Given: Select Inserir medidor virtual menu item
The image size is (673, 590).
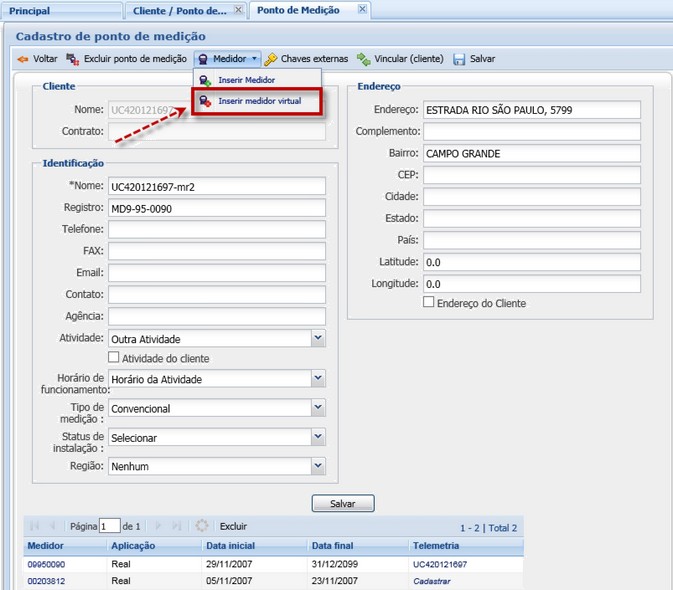Looking at the screenshot, I should (259, 101).
